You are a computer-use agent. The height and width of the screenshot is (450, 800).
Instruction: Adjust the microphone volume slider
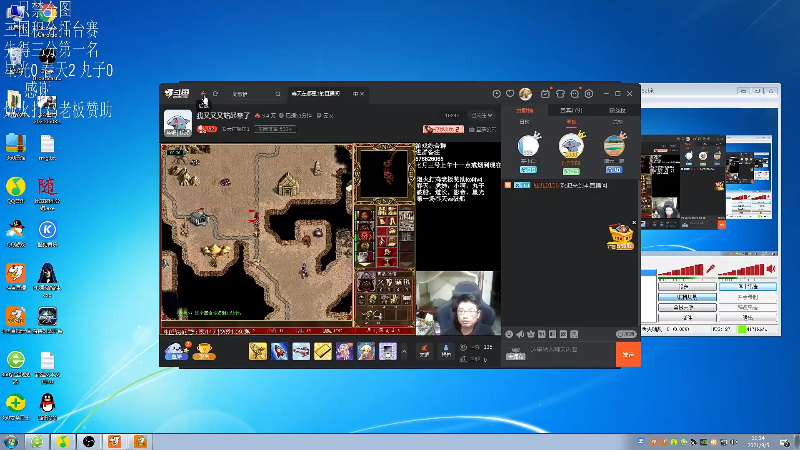click(x=681, y=270)
